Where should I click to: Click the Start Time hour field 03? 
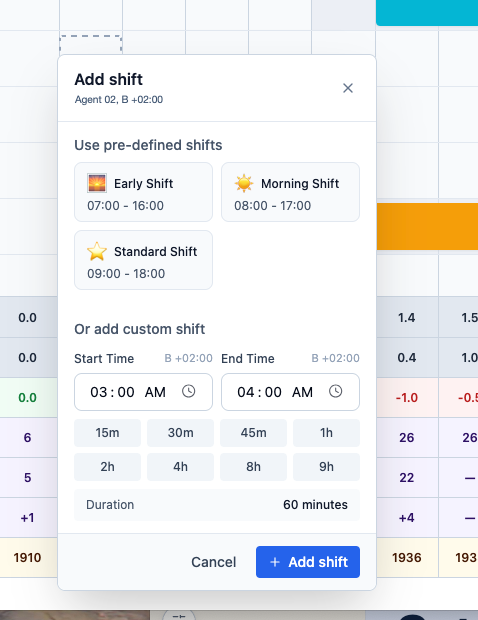pos(98,392)
